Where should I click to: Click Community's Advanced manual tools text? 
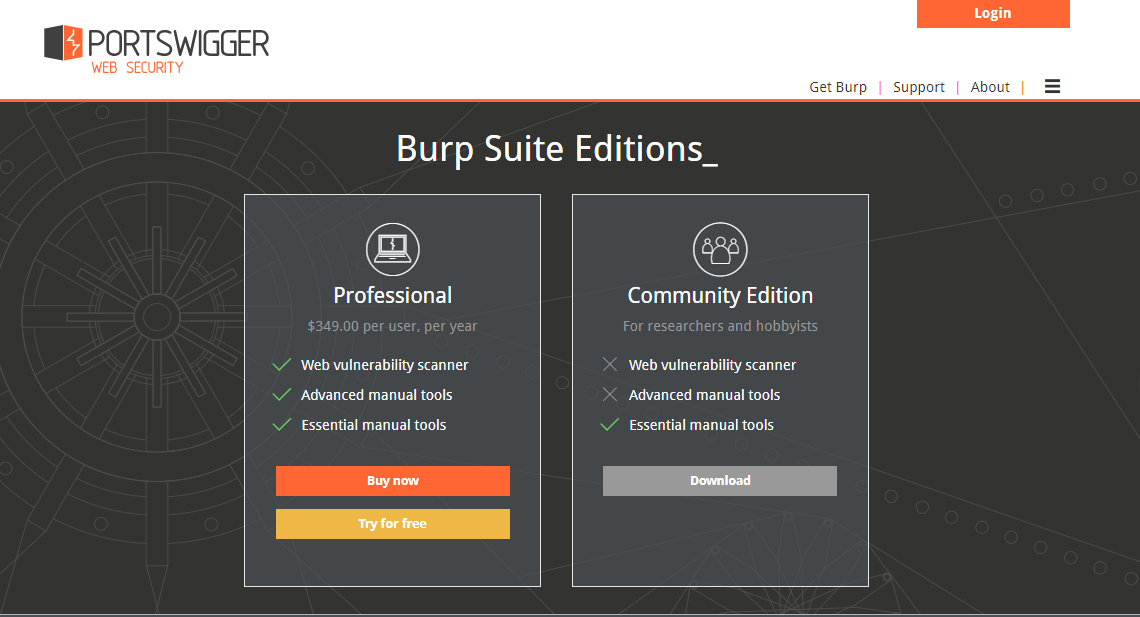(x=705, y=395)
